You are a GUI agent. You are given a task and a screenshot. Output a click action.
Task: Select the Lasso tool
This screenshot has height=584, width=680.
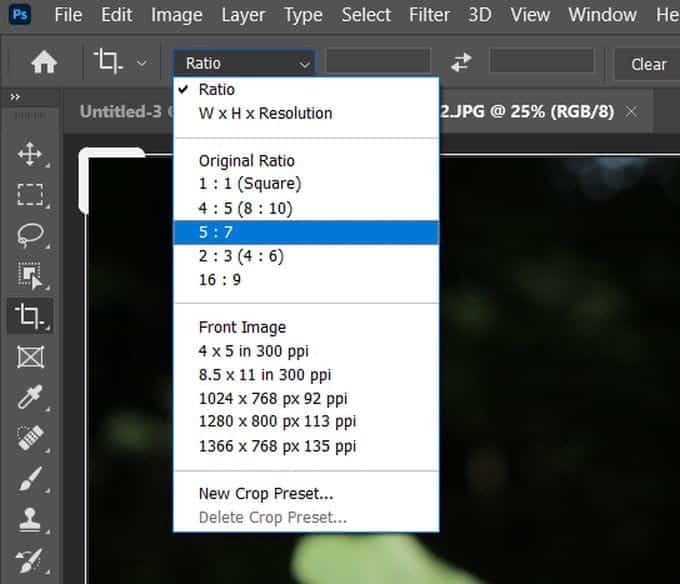coord(30,235)
